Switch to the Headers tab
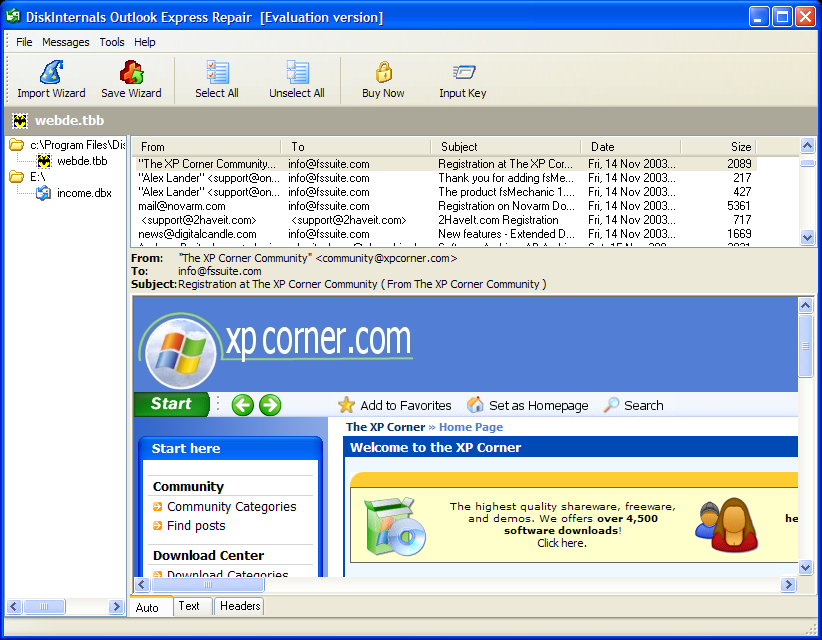 tap(240, 606)
